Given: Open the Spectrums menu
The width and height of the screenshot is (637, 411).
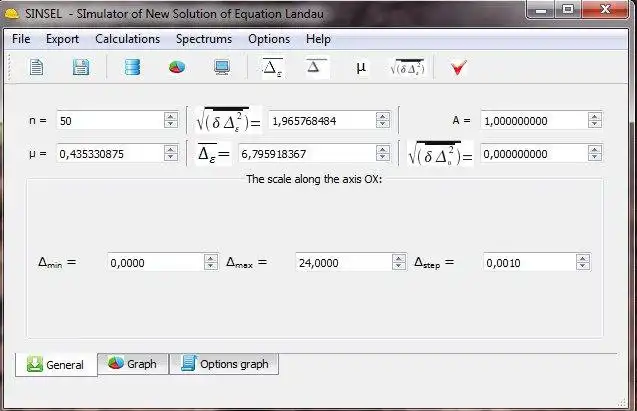Looking at the screenshot, I should (204, 39).
